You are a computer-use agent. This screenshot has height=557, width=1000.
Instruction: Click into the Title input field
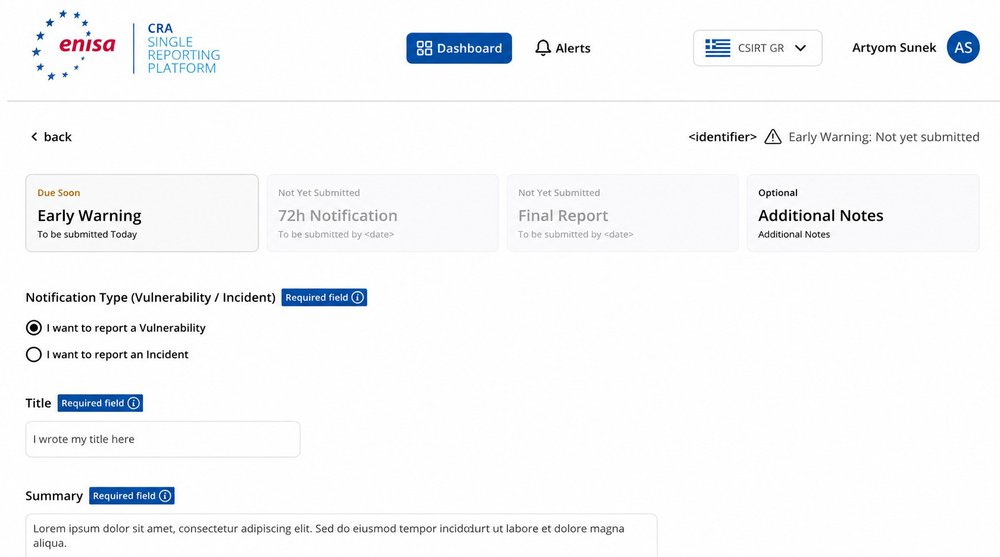coord(163,439)
